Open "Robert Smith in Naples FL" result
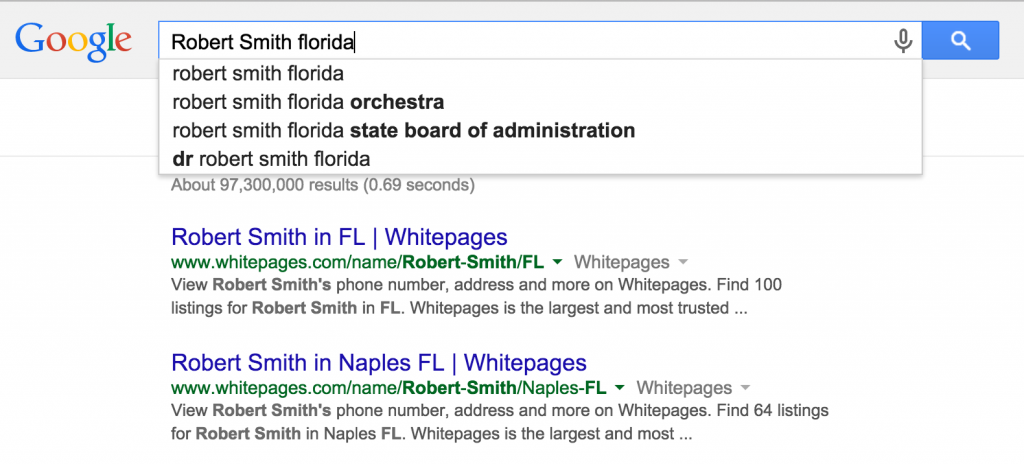Screen dimensions: 1024x464 tap(379, 362)
